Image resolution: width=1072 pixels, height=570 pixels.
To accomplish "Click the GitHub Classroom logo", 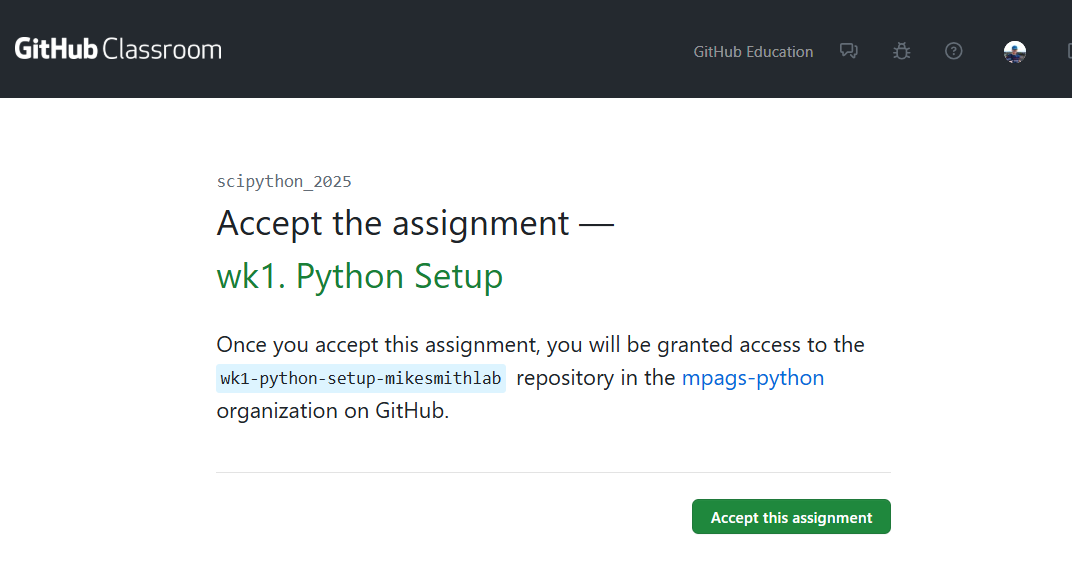I will click(118, 49).
